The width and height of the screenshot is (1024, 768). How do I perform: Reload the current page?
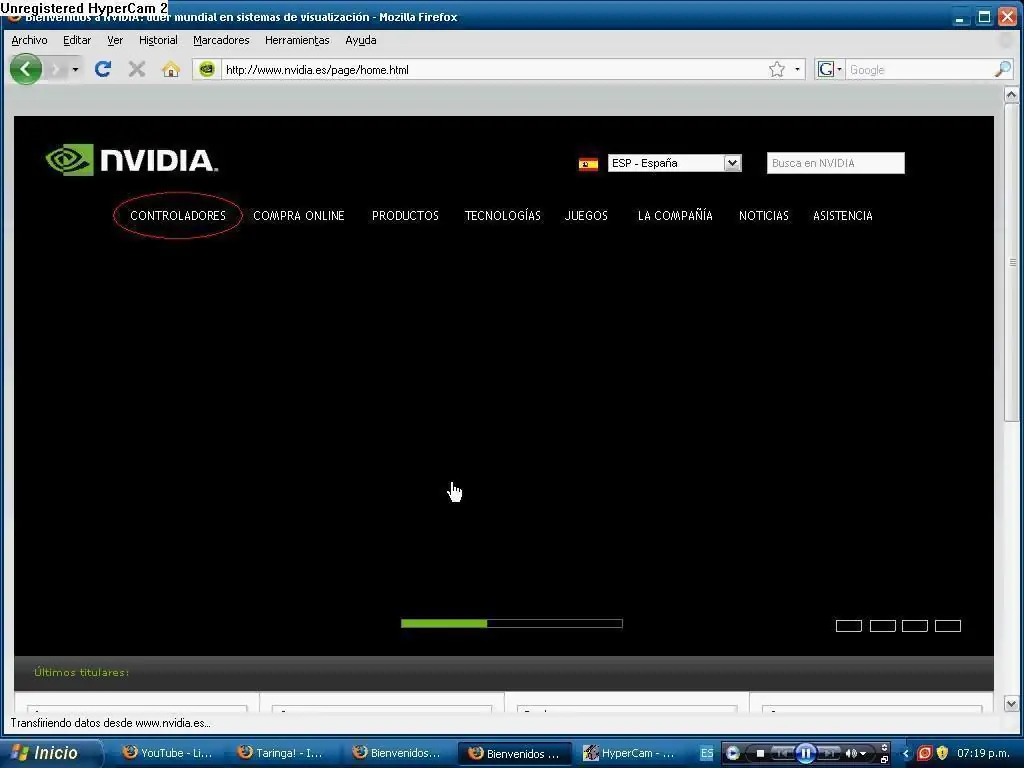(x=103, y=69)
